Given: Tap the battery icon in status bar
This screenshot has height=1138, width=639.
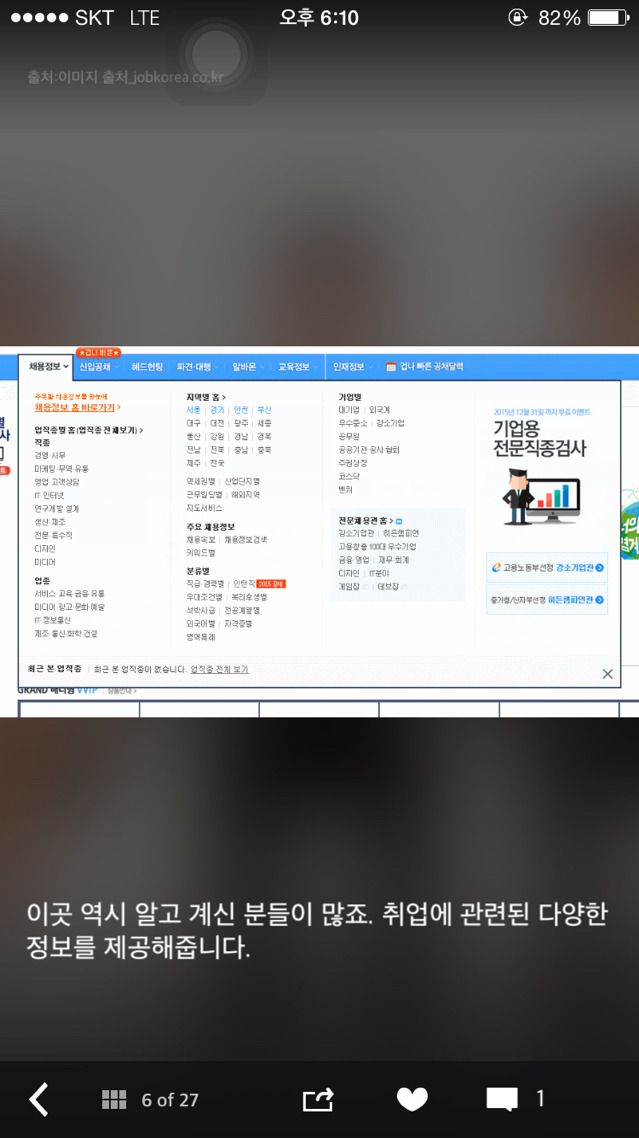Looking at the screenshot, I should [x=609, y=17].
